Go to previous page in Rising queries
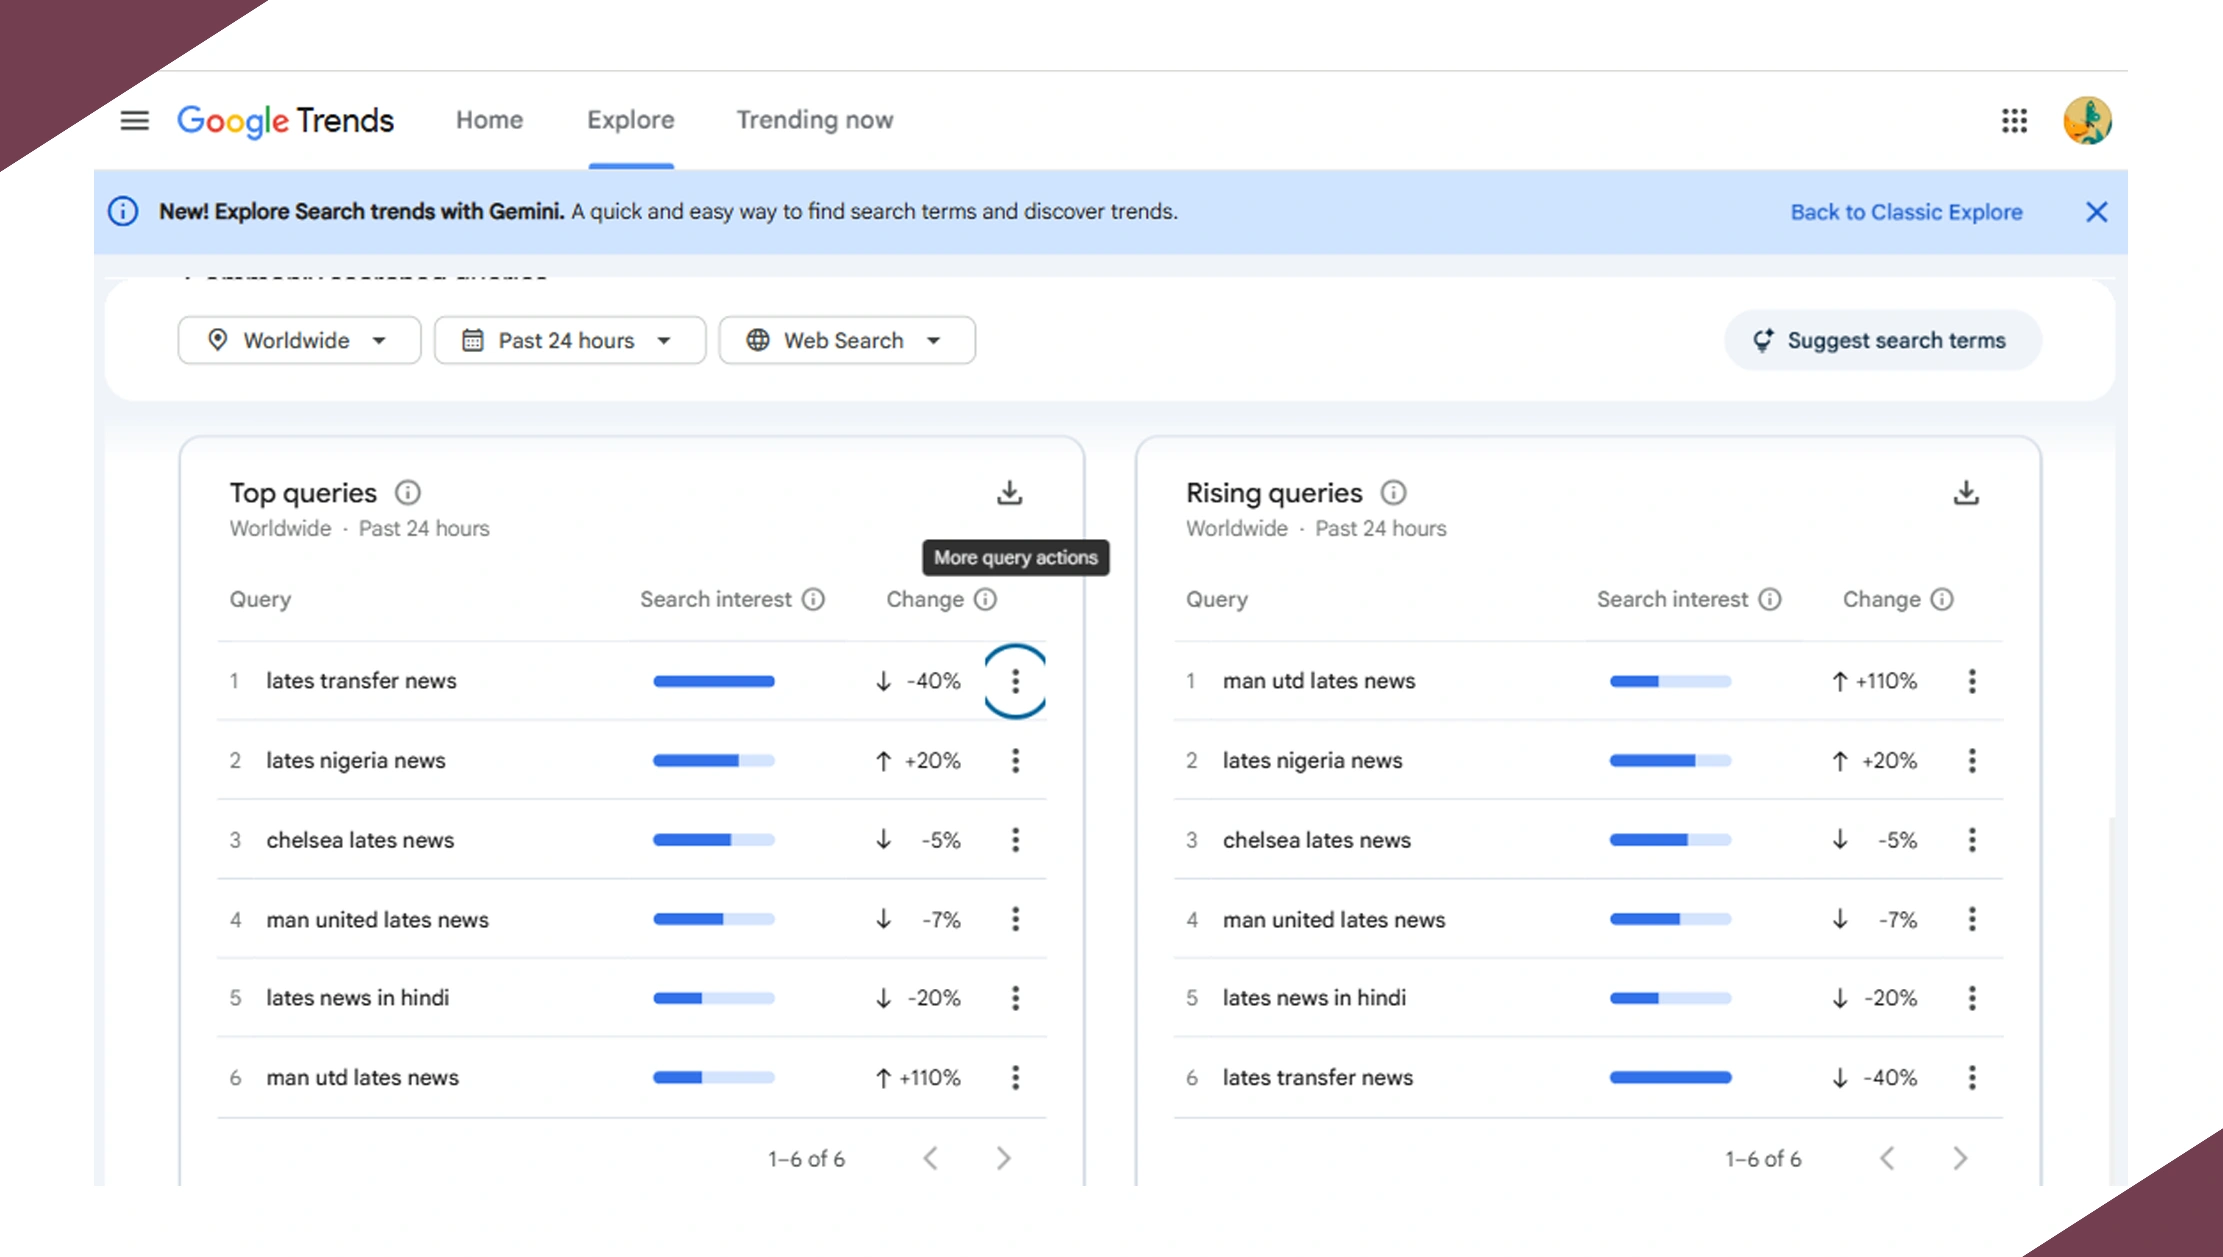Viewport: 2223px width, 1257px height. tap(1887, 1158)
